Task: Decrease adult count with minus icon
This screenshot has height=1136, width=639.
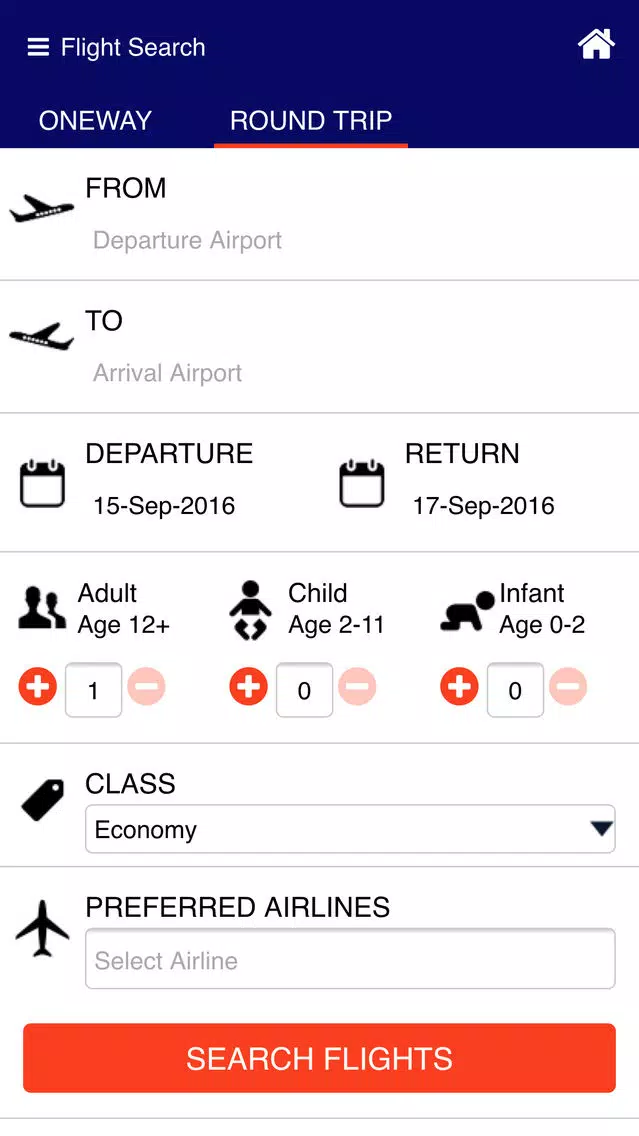Action: (x=146, y=686)
